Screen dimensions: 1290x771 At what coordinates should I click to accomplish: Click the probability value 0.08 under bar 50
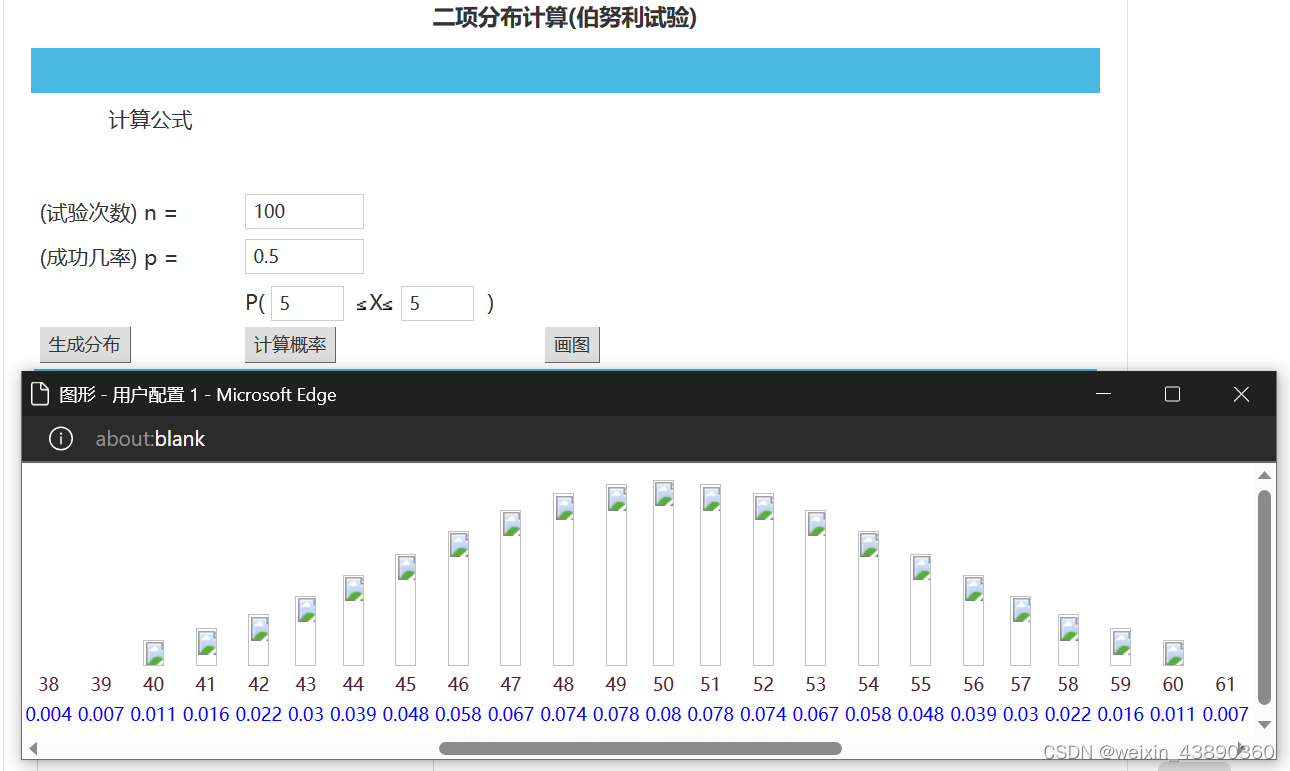point(663,714)
